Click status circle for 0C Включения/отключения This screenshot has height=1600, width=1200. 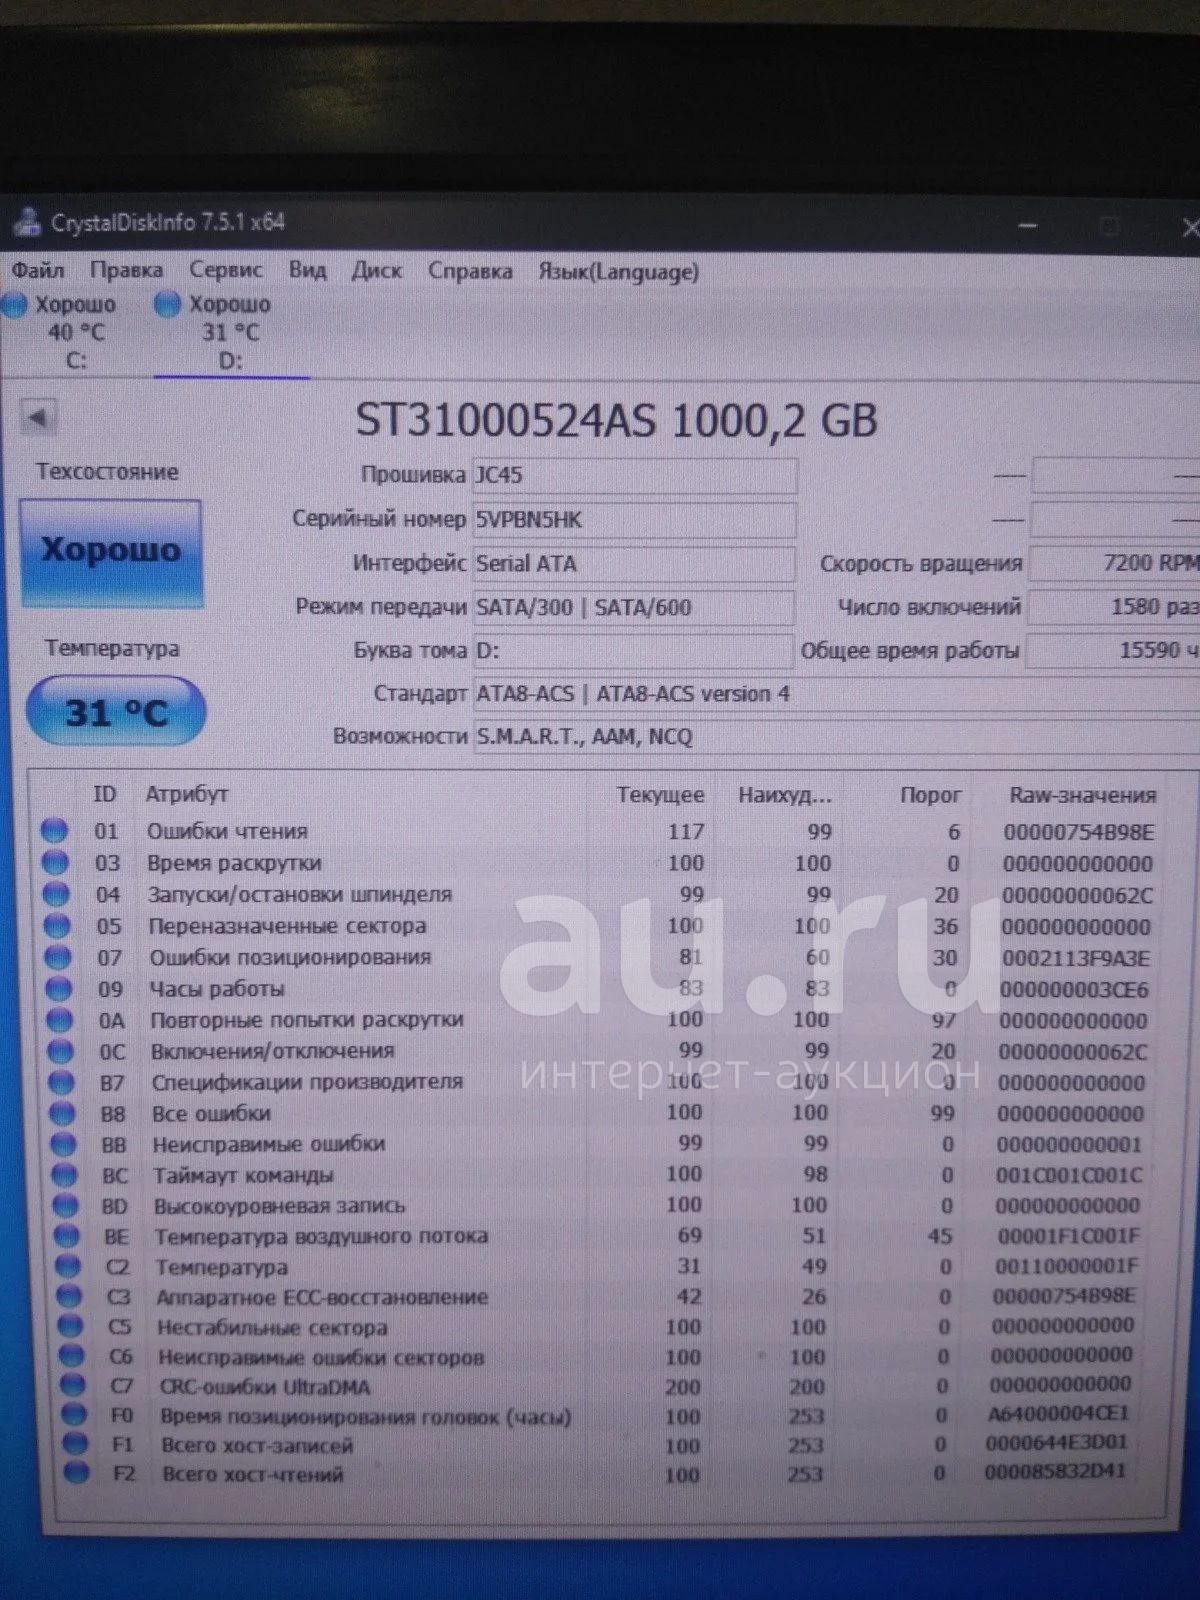[60, 1051]
